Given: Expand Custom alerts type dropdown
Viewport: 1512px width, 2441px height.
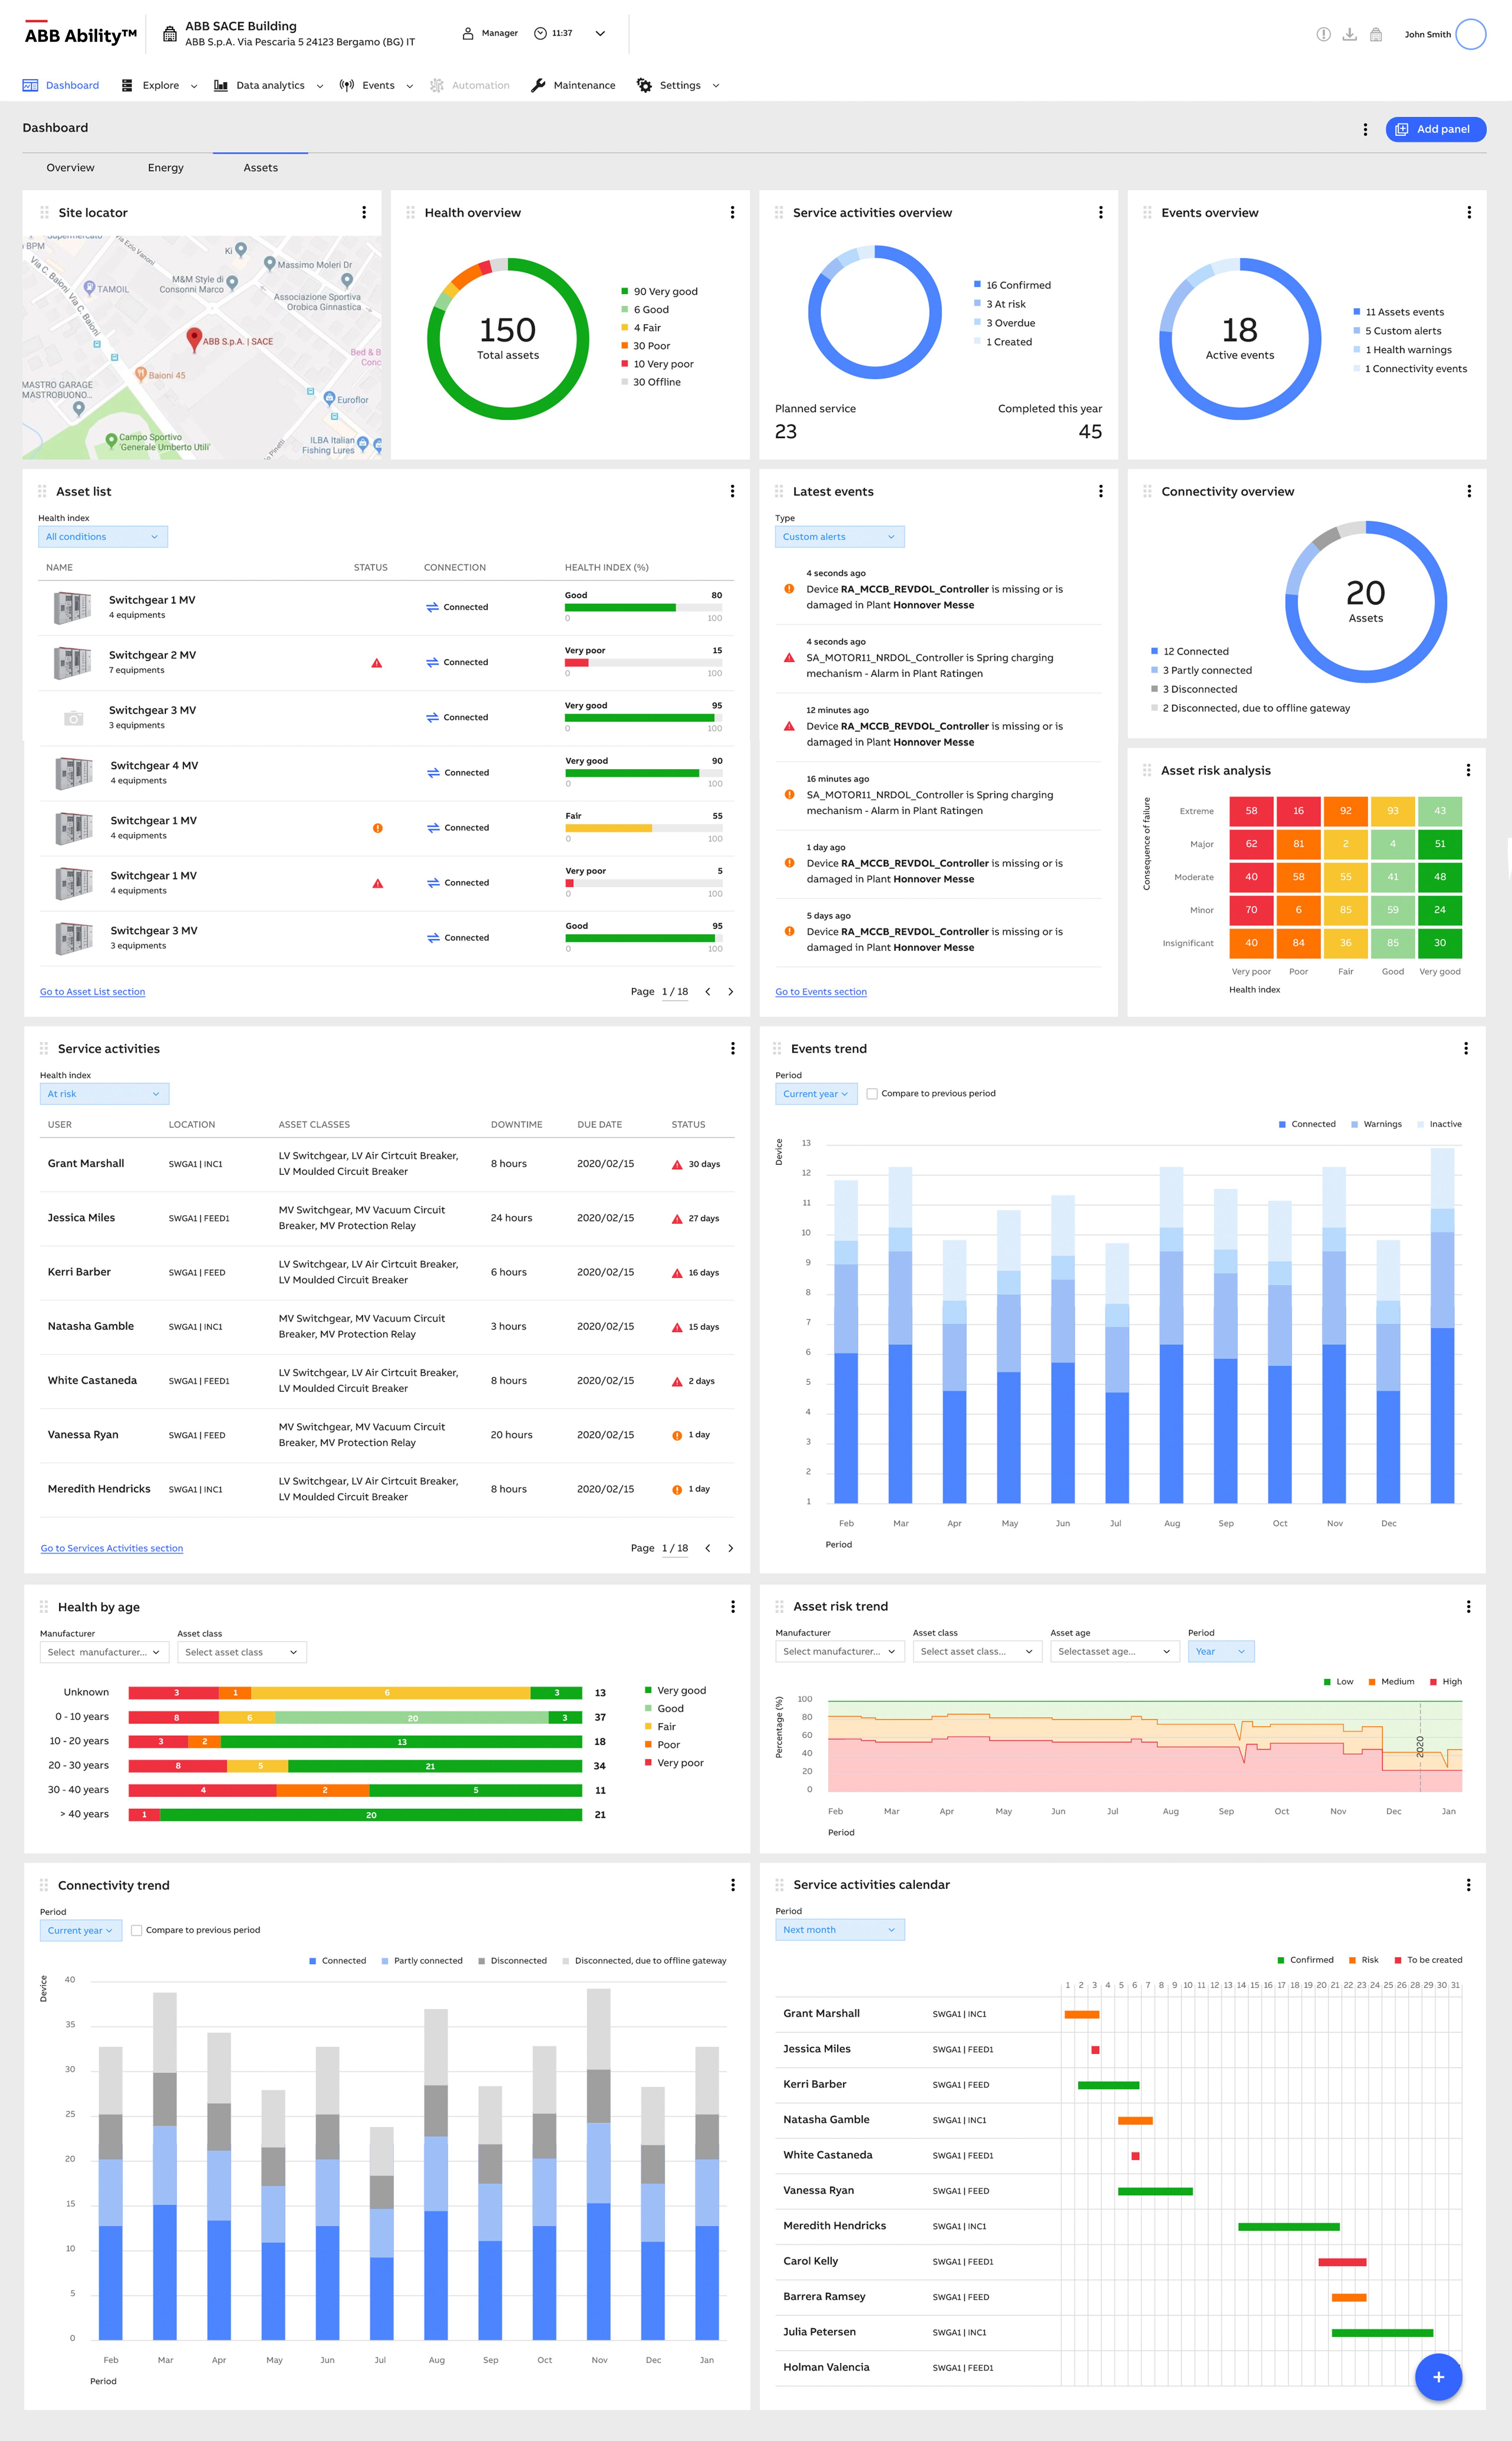Looking at the screenshot, I should [x=839, y=537].
